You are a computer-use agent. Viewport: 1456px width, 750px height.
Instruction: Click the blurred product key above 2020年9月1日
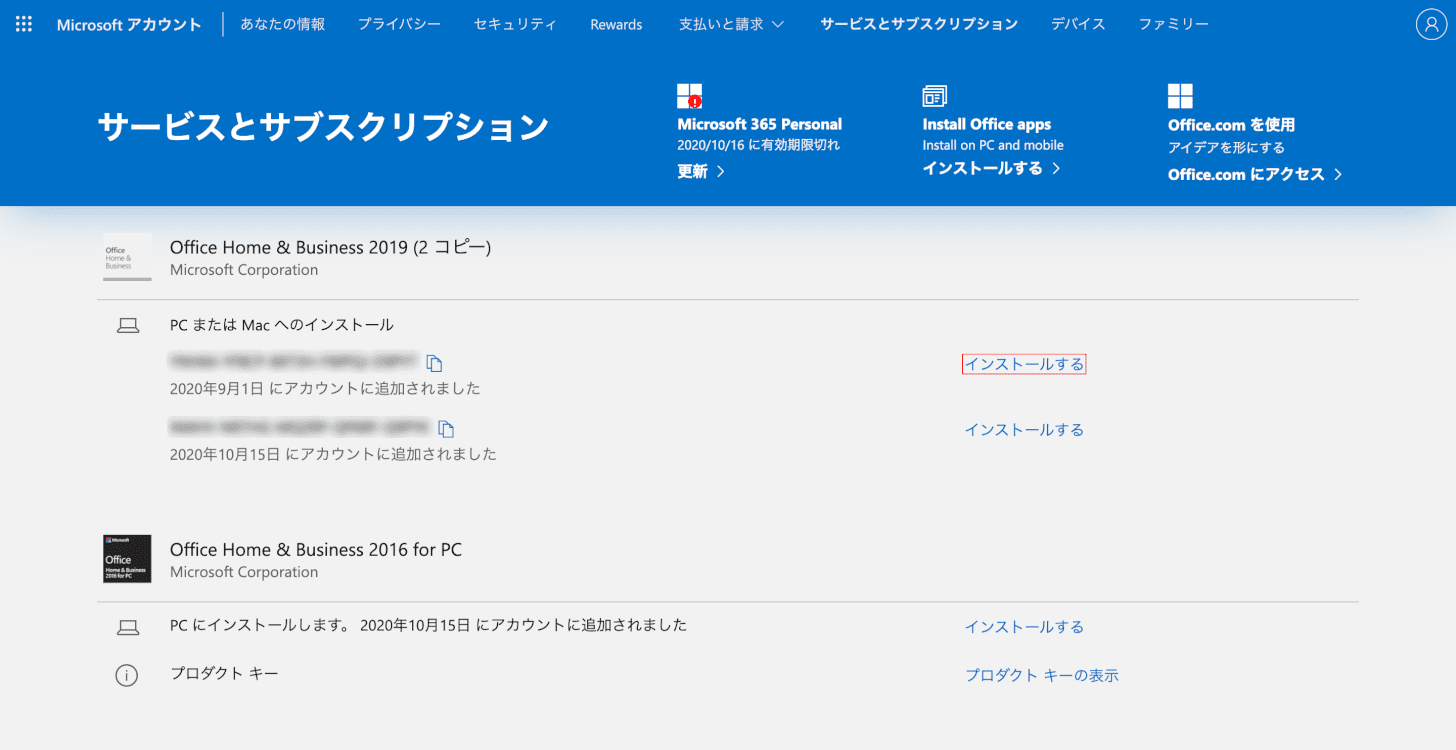coord(293,363)
